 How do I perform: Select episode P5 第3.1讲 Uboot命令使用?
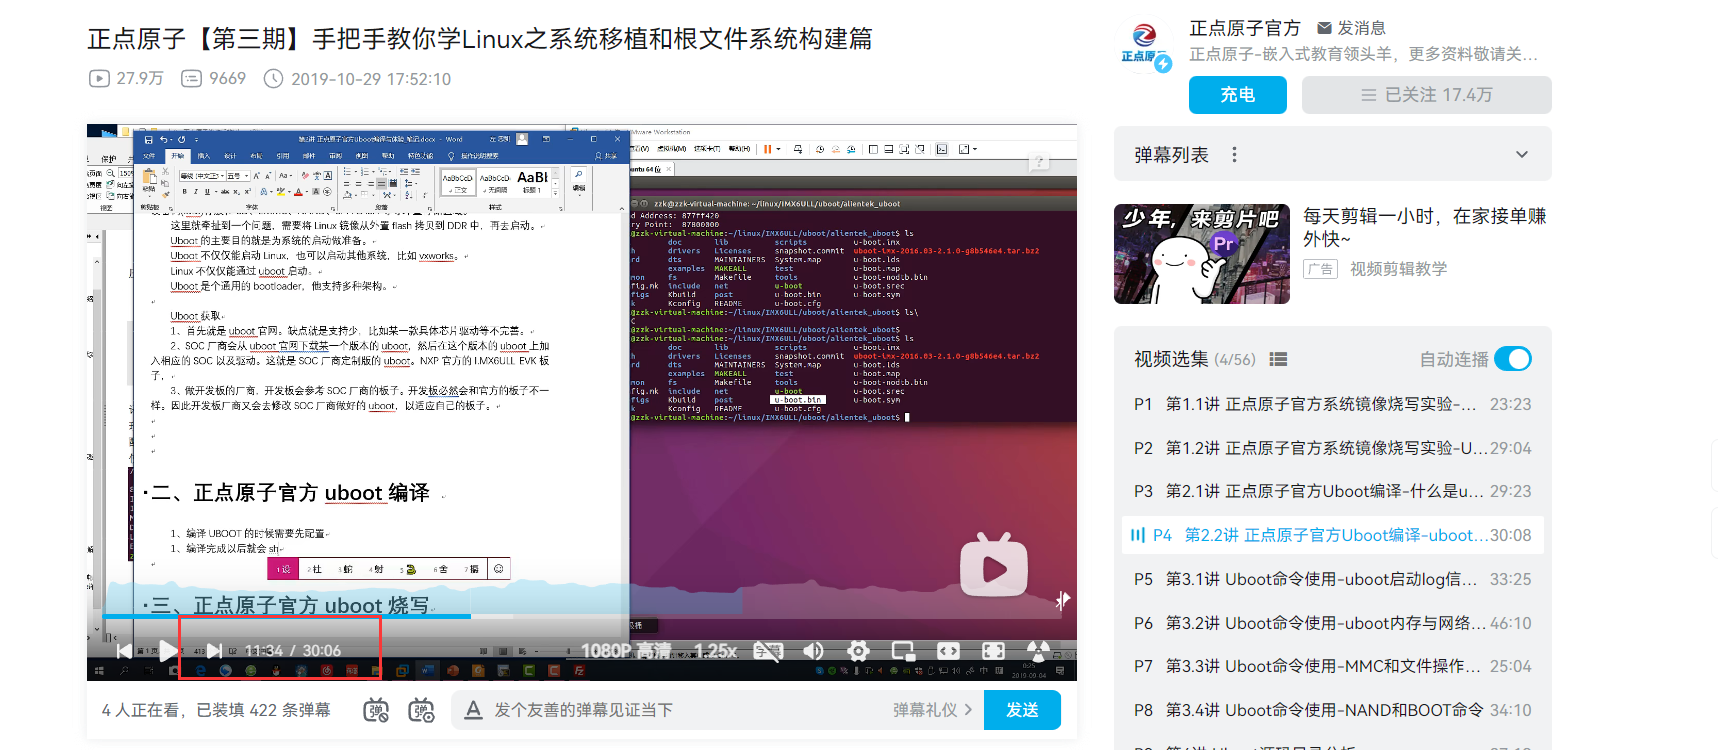click(x=1333, y=579)
